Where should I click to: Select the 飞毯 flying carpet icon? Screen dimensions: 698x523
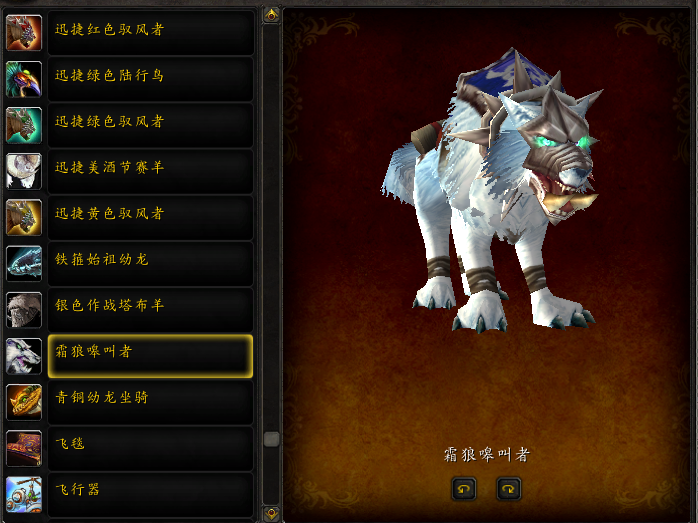24,448
